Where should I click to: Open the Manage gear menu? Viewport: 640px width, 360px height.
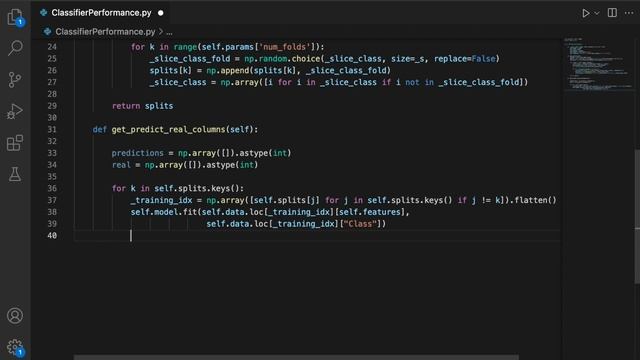(x=15, y=347)
